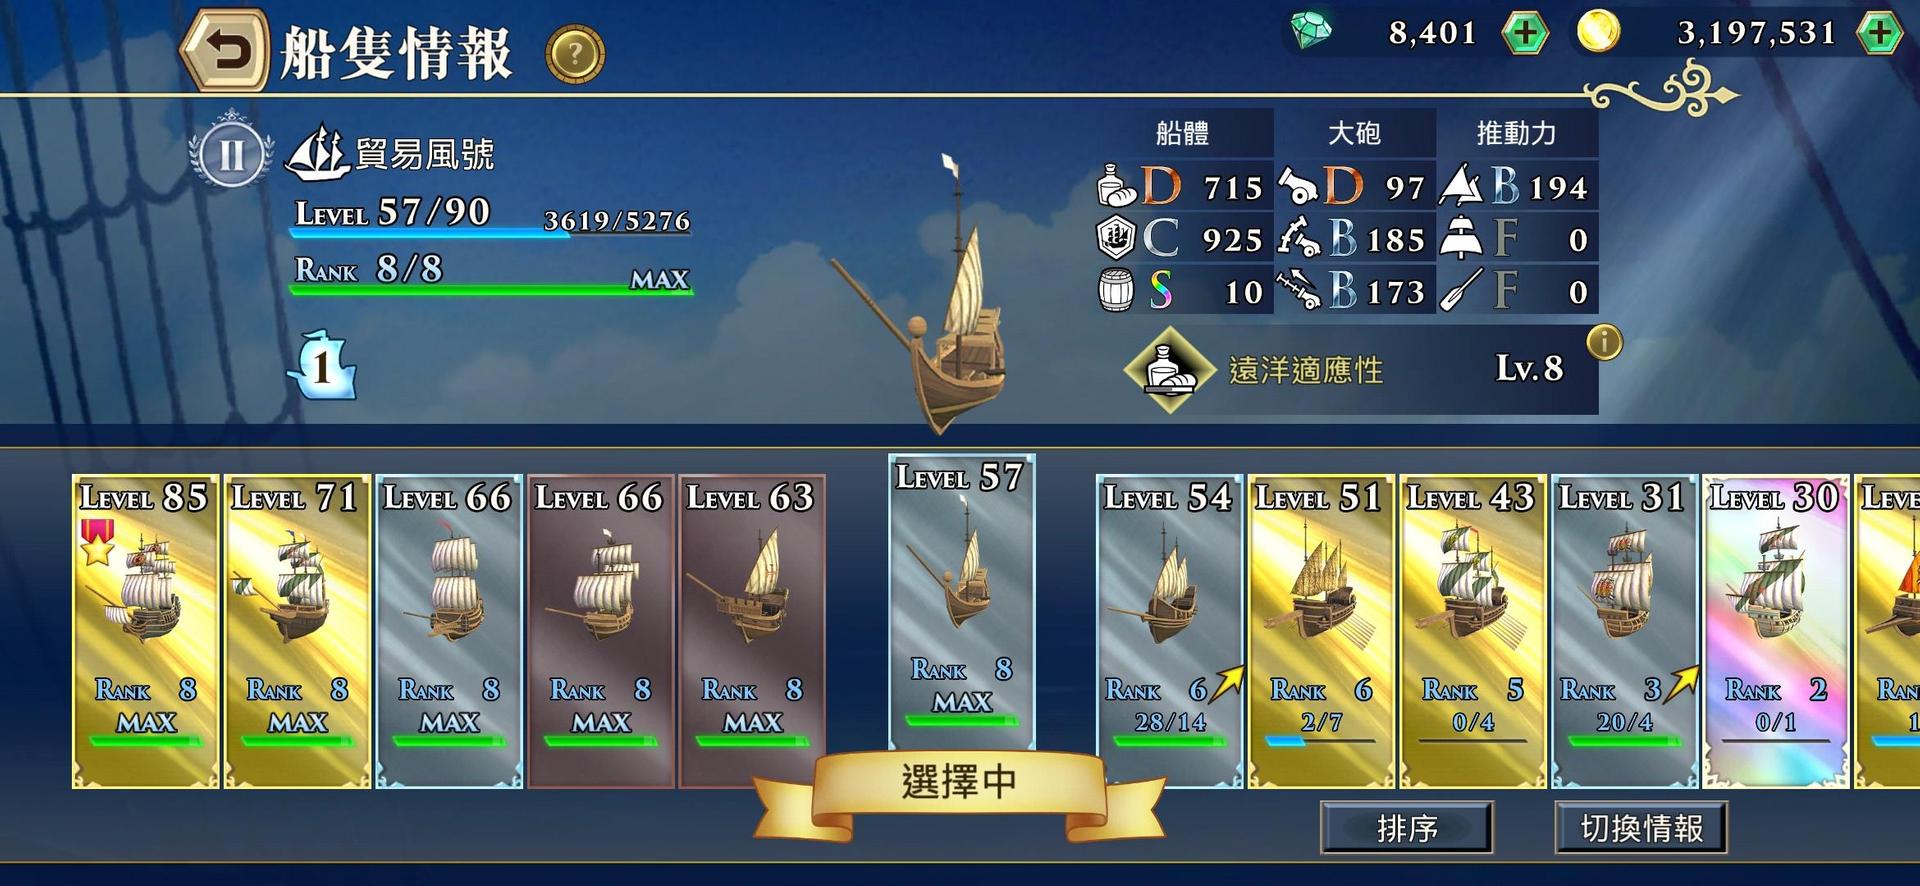The height and width of the screenshot is (886, 1920).
Task: Click the 排序 sort button
Action: pyautogui.click(x=1406, y=827)
